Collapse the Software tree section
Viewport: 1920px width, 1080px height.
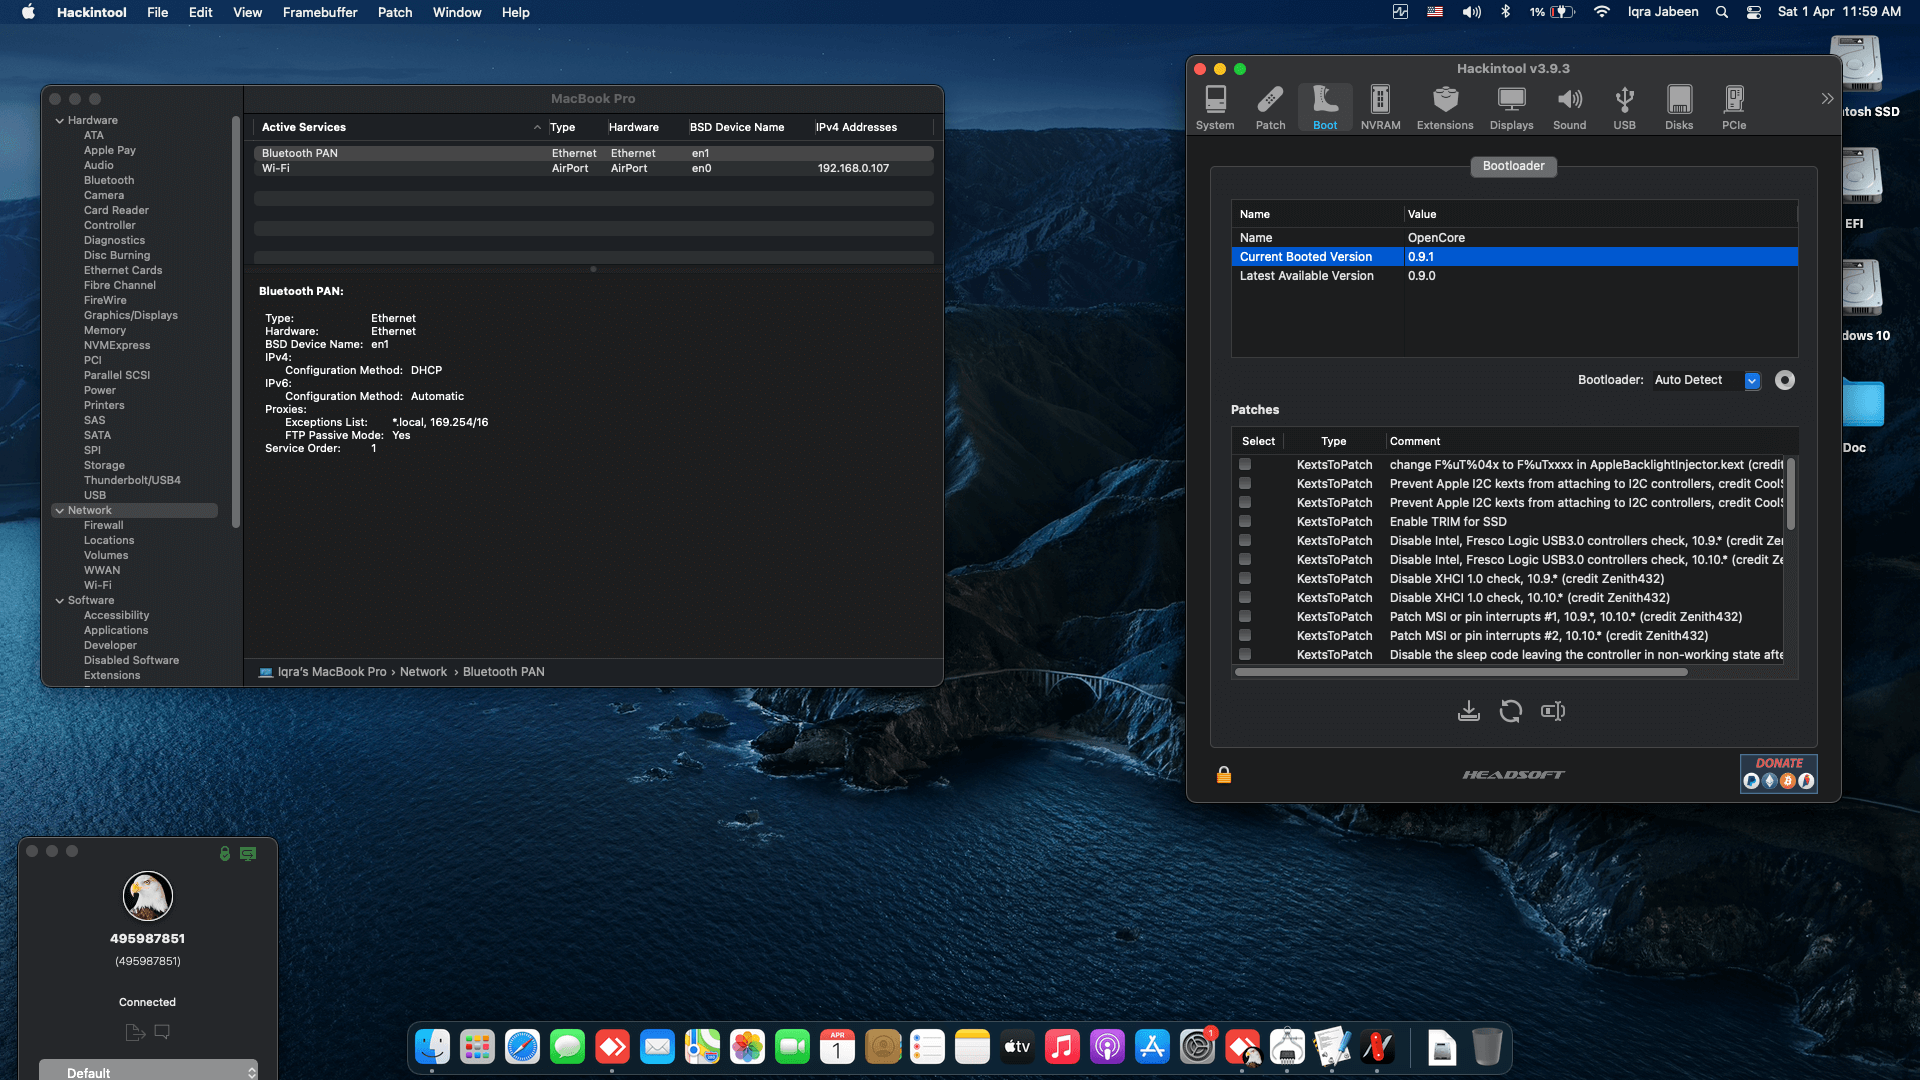60,600
